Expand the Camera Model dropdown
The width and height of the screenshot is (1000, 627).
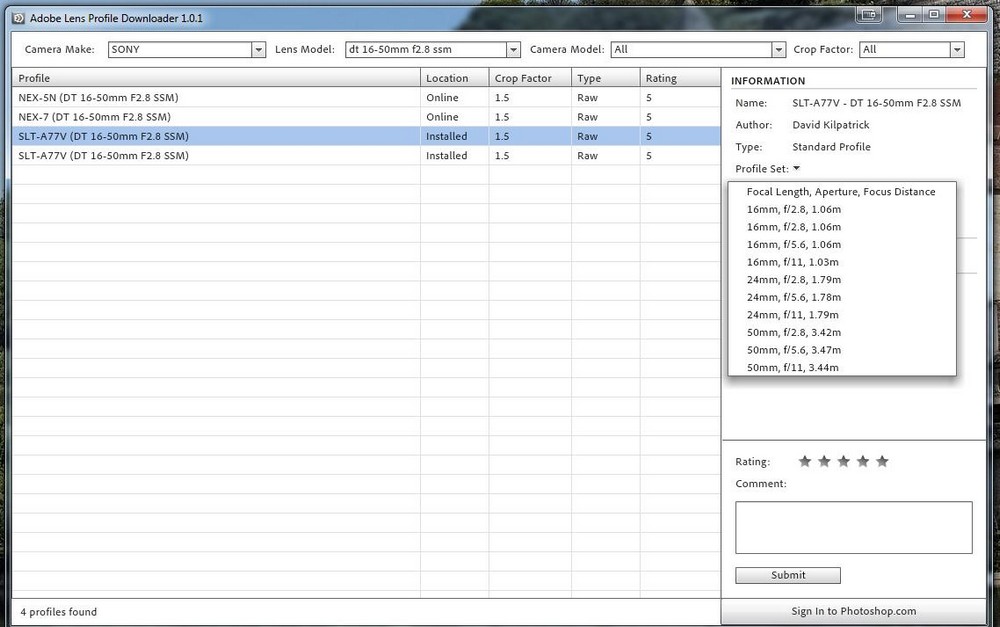(x=698, y=50)
